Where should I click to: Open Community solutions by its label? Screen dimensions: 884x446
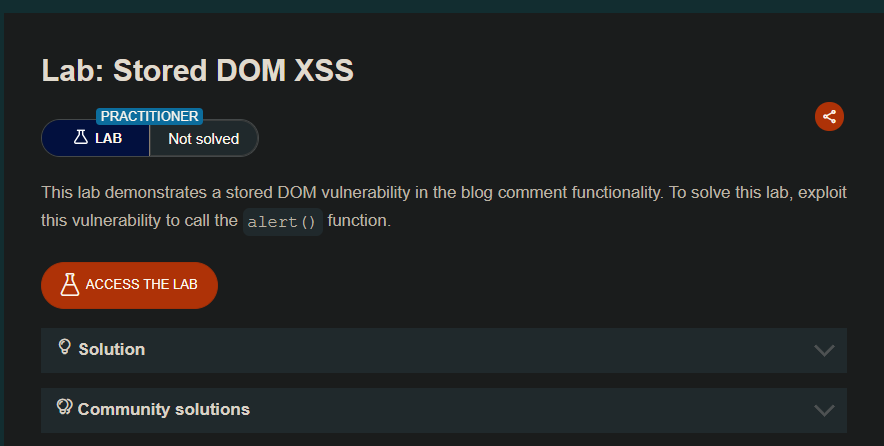coord(163,409)
